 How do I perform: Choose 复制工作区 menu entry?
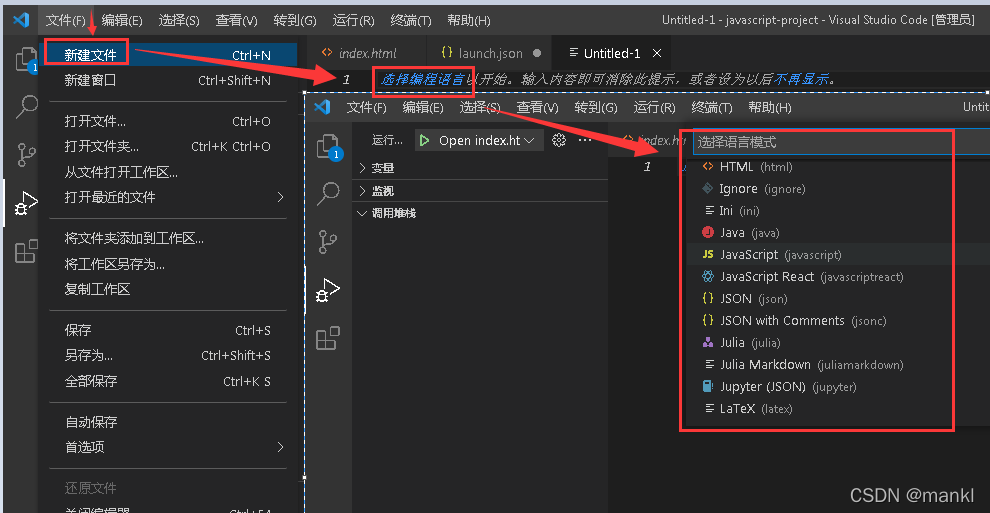168,289
